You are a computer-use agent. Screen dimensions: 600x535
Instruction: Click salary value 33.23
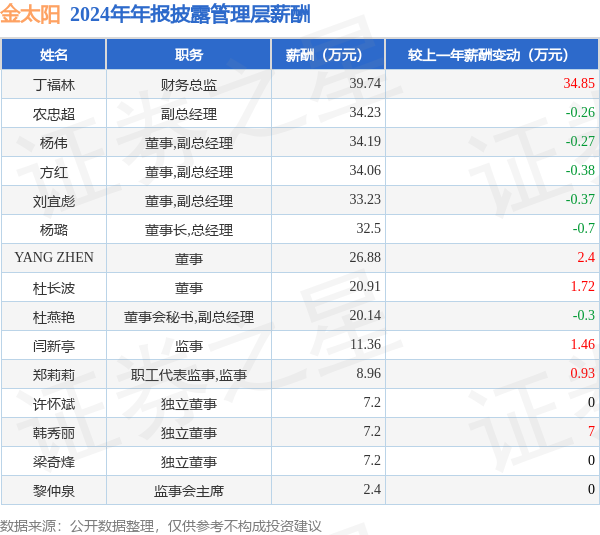point(365,199)
